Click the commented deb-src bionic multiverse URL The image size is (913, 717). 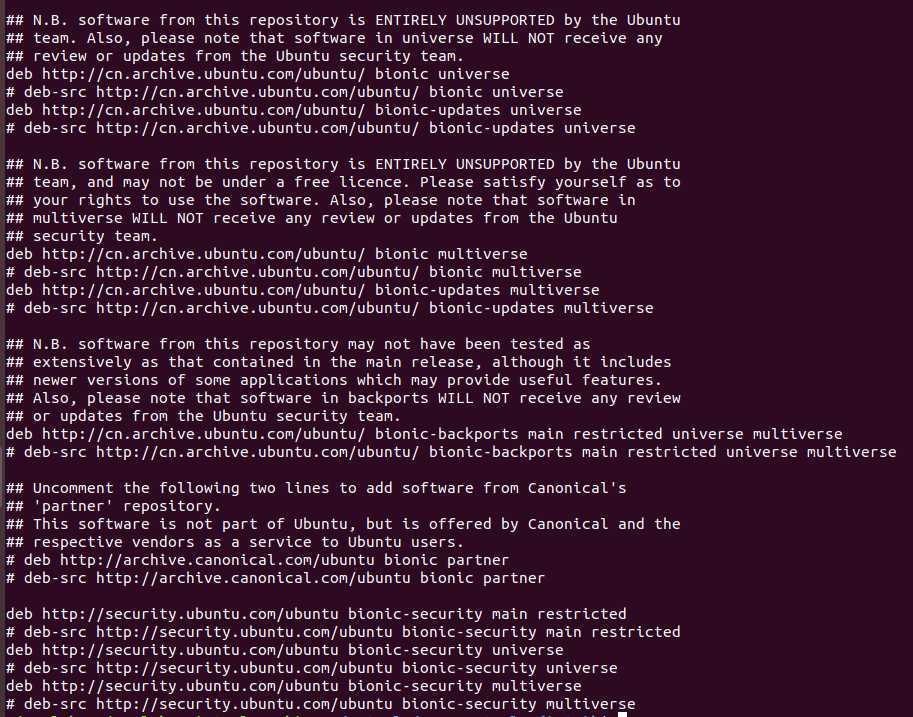[x=257, y=272]
